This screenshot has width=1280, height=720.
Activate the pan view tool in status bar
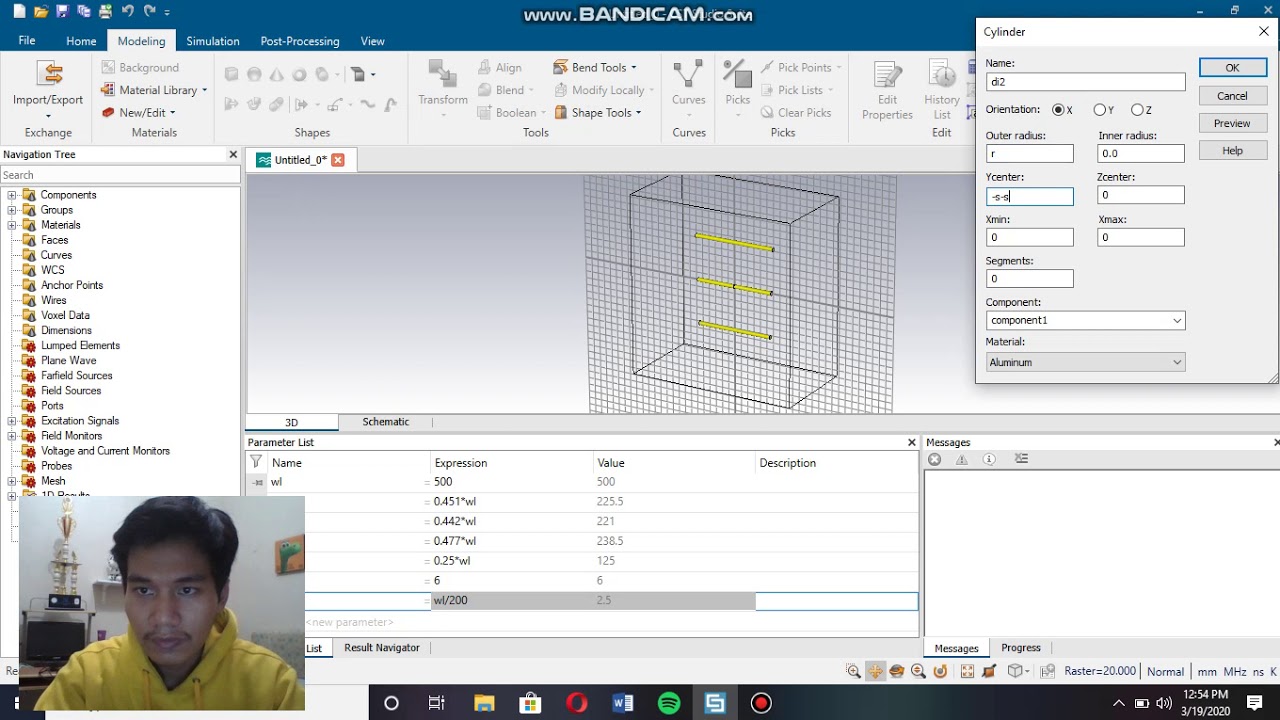coord(876,671)
